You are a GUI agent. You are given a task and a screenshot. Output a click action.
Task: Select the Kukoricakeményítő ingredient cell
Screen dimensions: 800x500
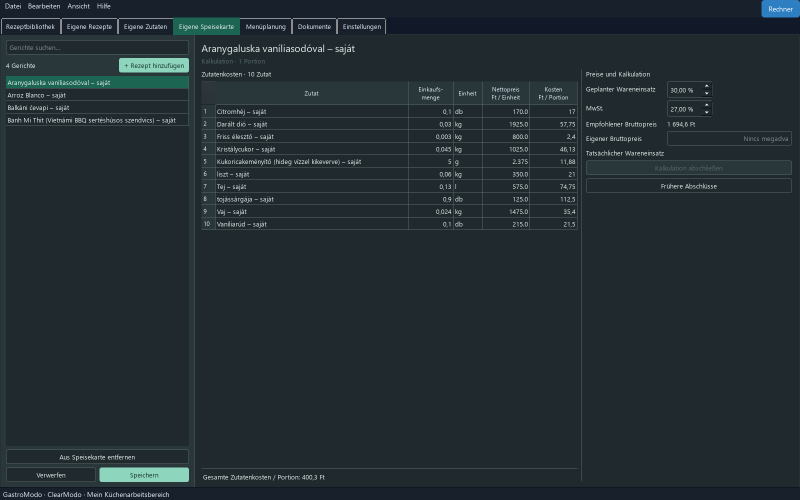[x=312, y=162]
